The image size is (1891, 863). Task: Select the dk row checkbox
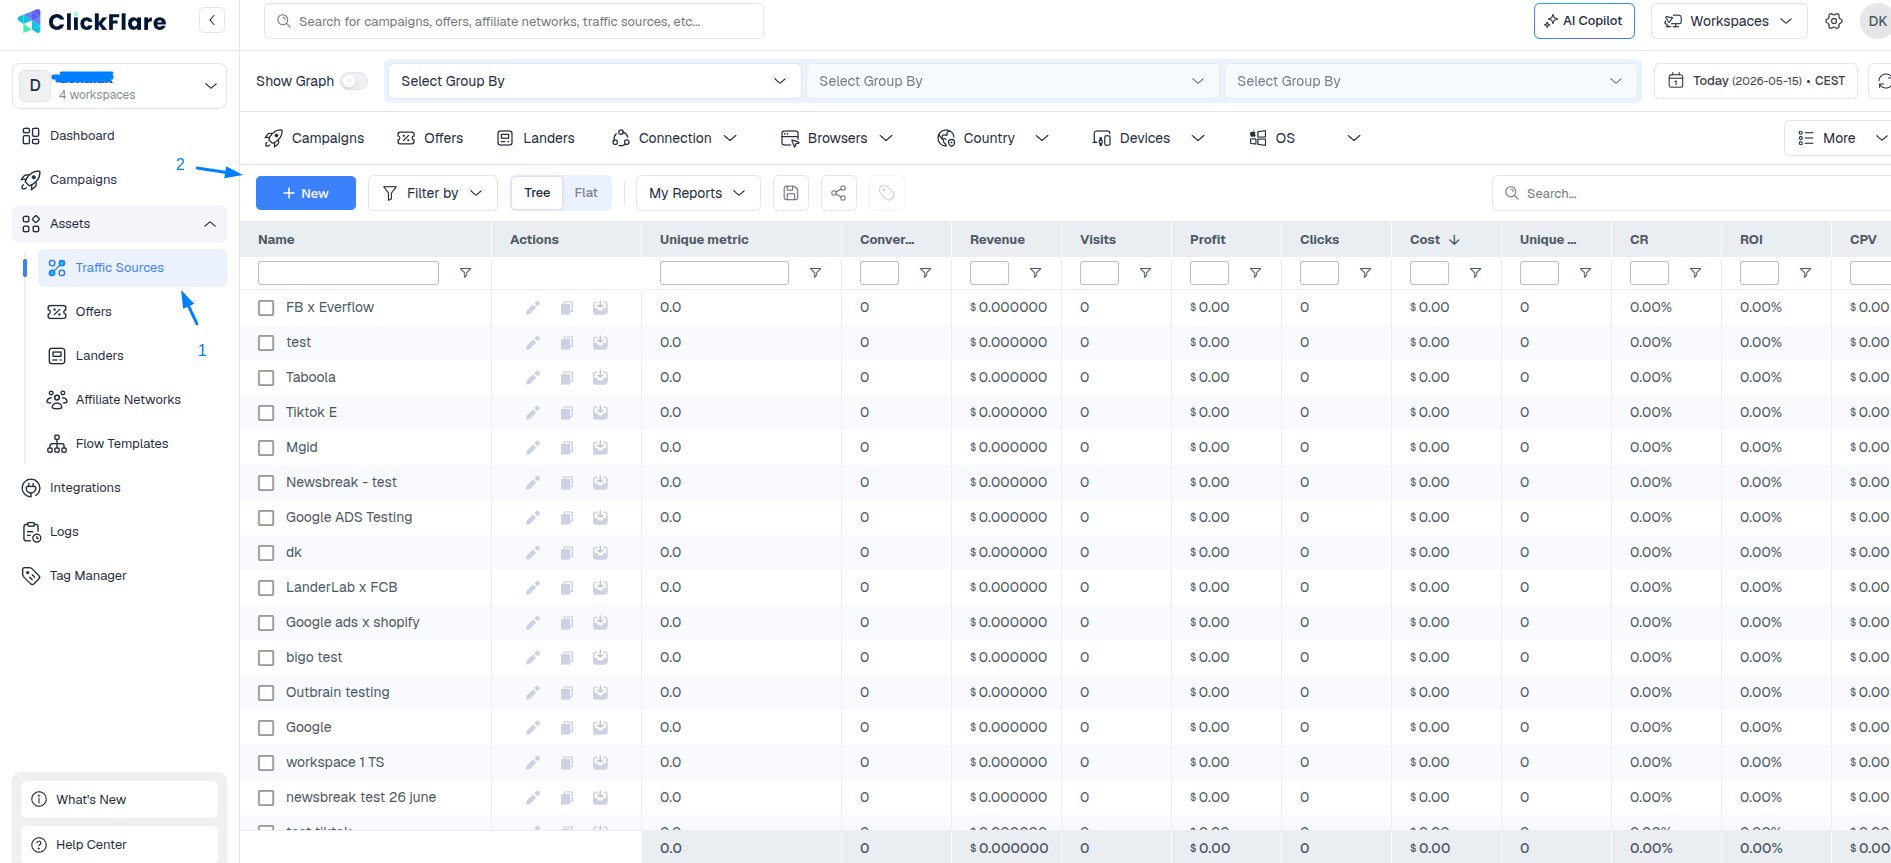pos(266,553)
